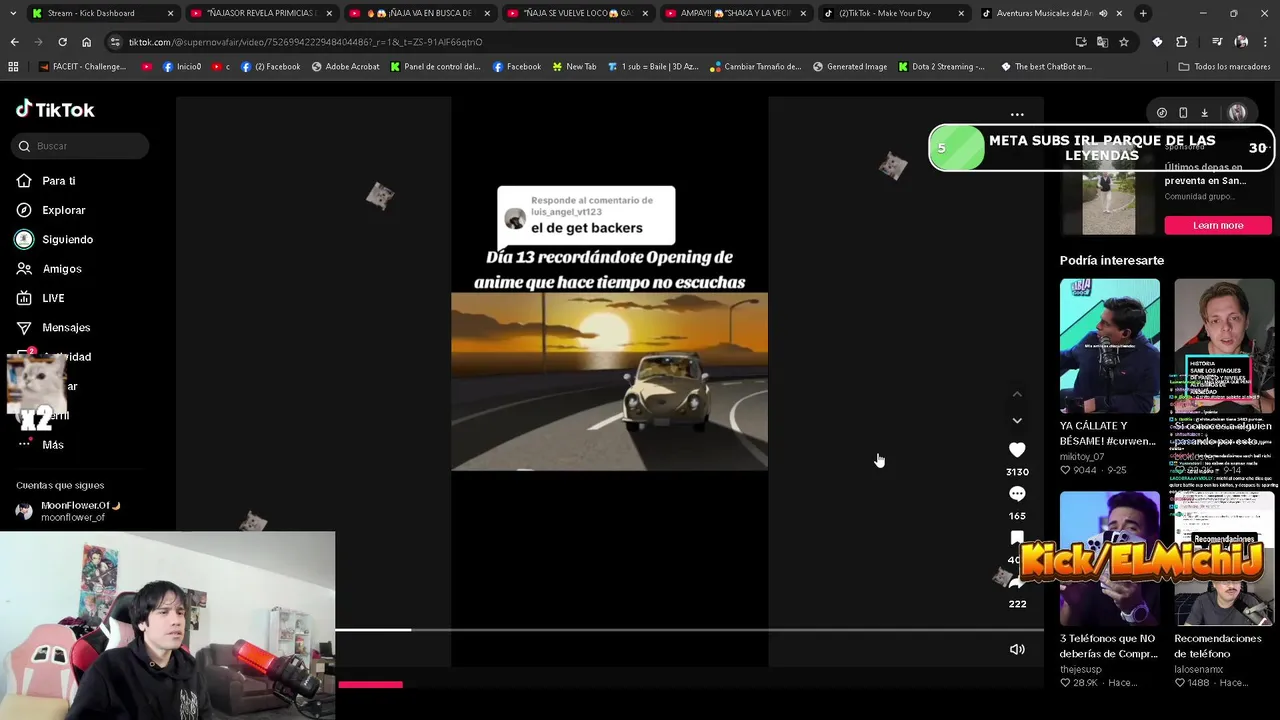Go to browser home page
Viewport: 1280px width, 720px height.
[x=86, y=42]
